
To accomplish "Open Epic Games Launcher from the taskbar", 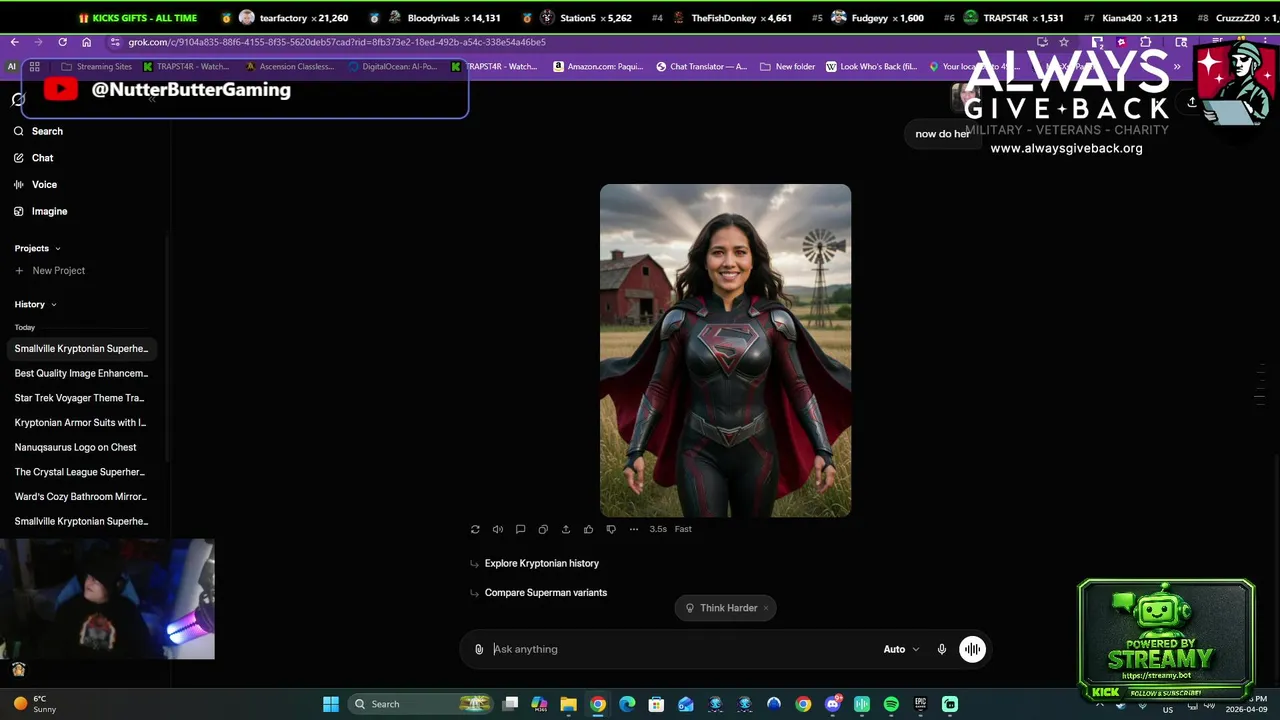I will click(x=921, y=704).
